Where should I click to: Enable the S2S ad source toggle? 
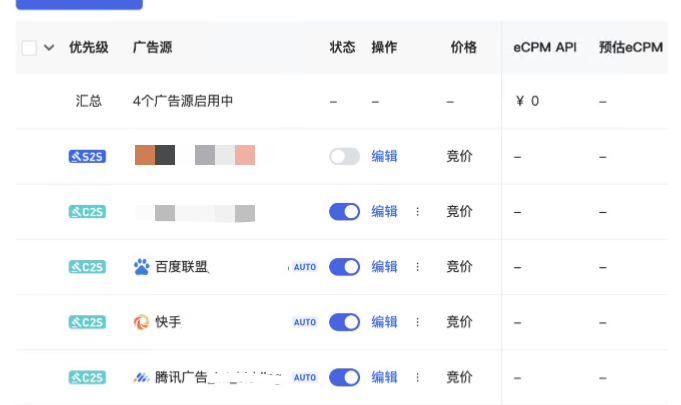coord(344,156)
